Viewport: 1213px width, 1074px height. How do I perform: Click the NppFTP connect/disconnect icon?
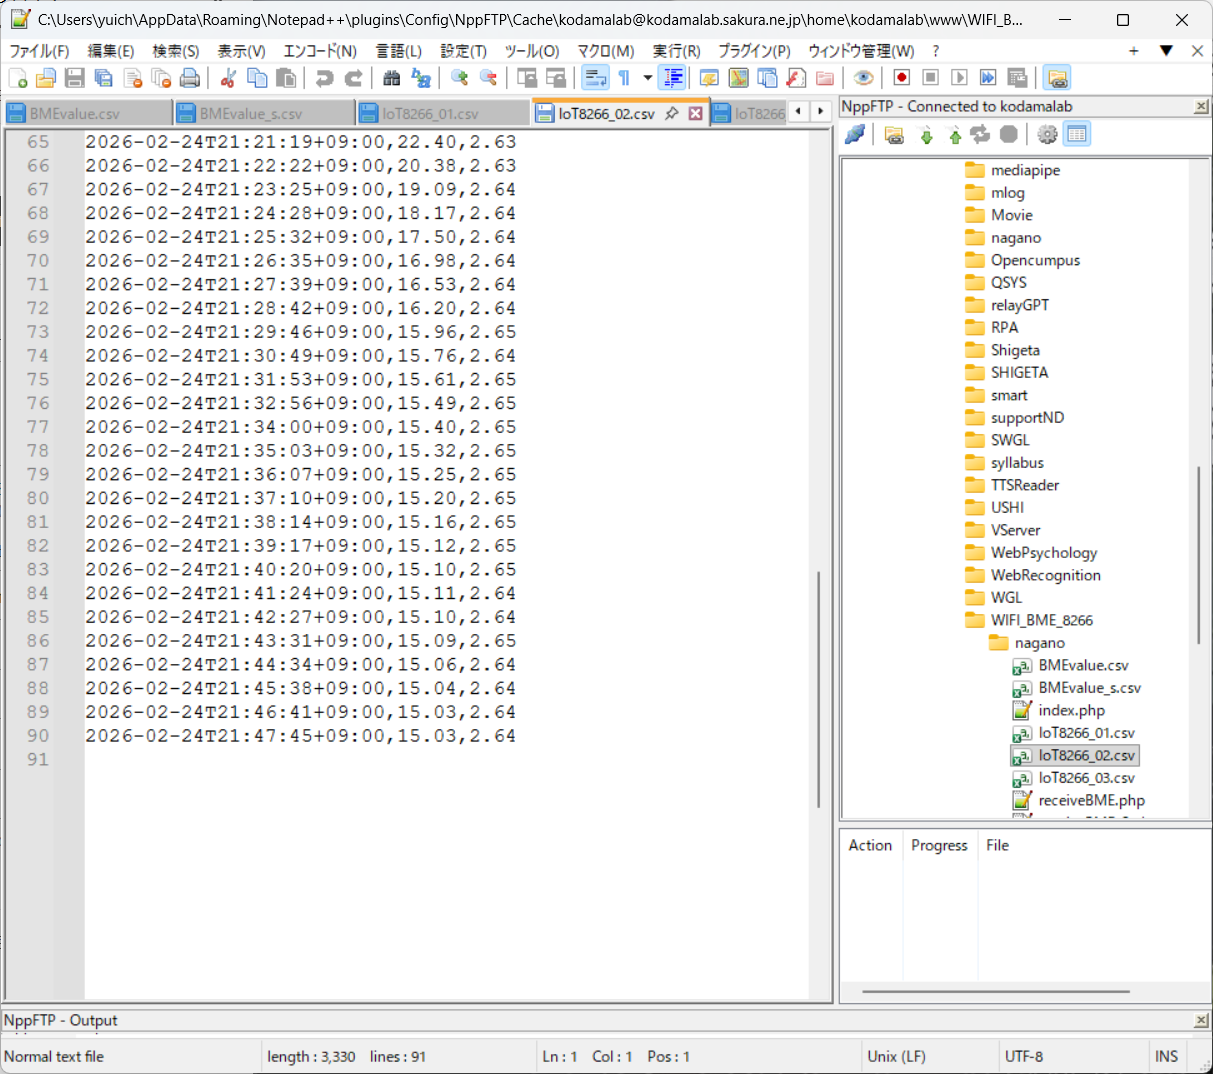[855, 134]
